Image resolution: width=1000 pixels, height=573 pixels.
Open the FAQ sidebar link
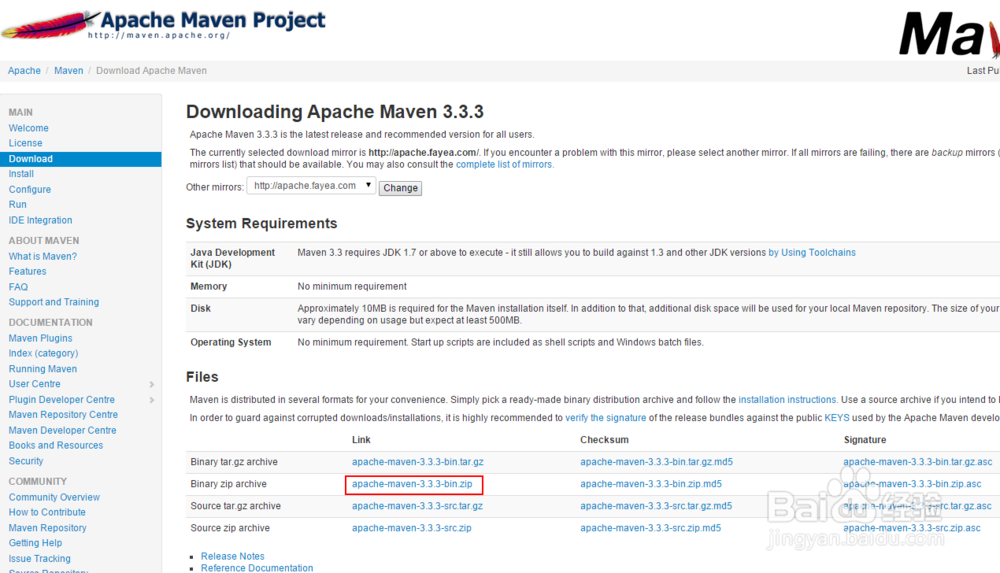click(x=18, y=287)
